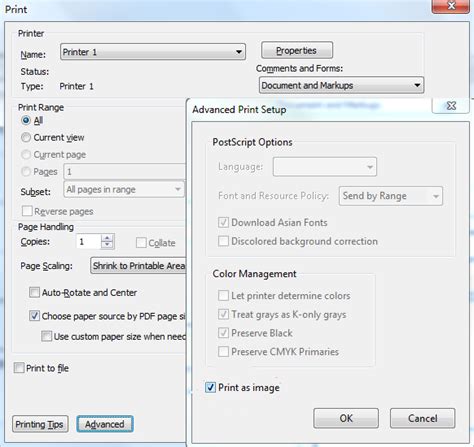Image resolution: width=474 pixels, height=447 pixels.
Task: Toggle Discolored background correction checkbox
Action: pos(223,241)
